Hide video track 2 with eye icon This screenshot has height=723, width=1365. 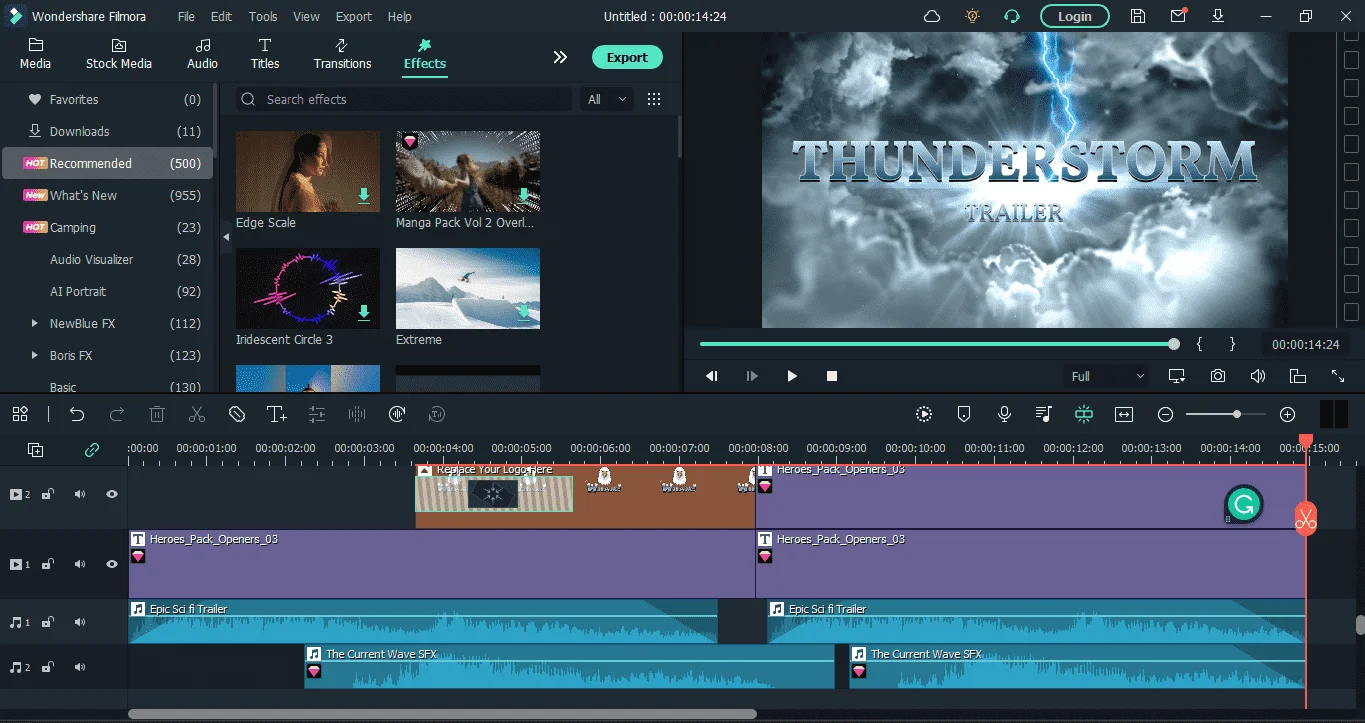(x=111, y=494)
